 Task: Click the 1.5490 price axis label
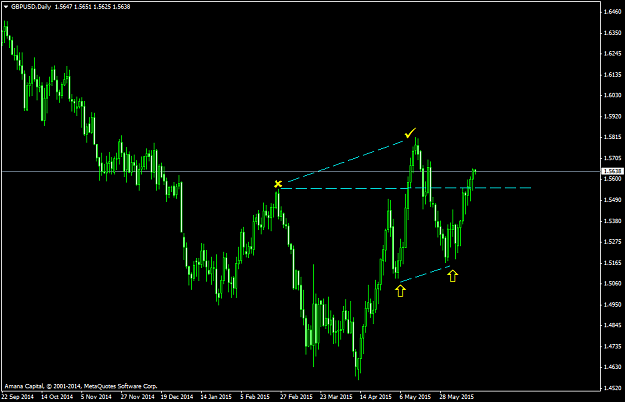[612, 200]
